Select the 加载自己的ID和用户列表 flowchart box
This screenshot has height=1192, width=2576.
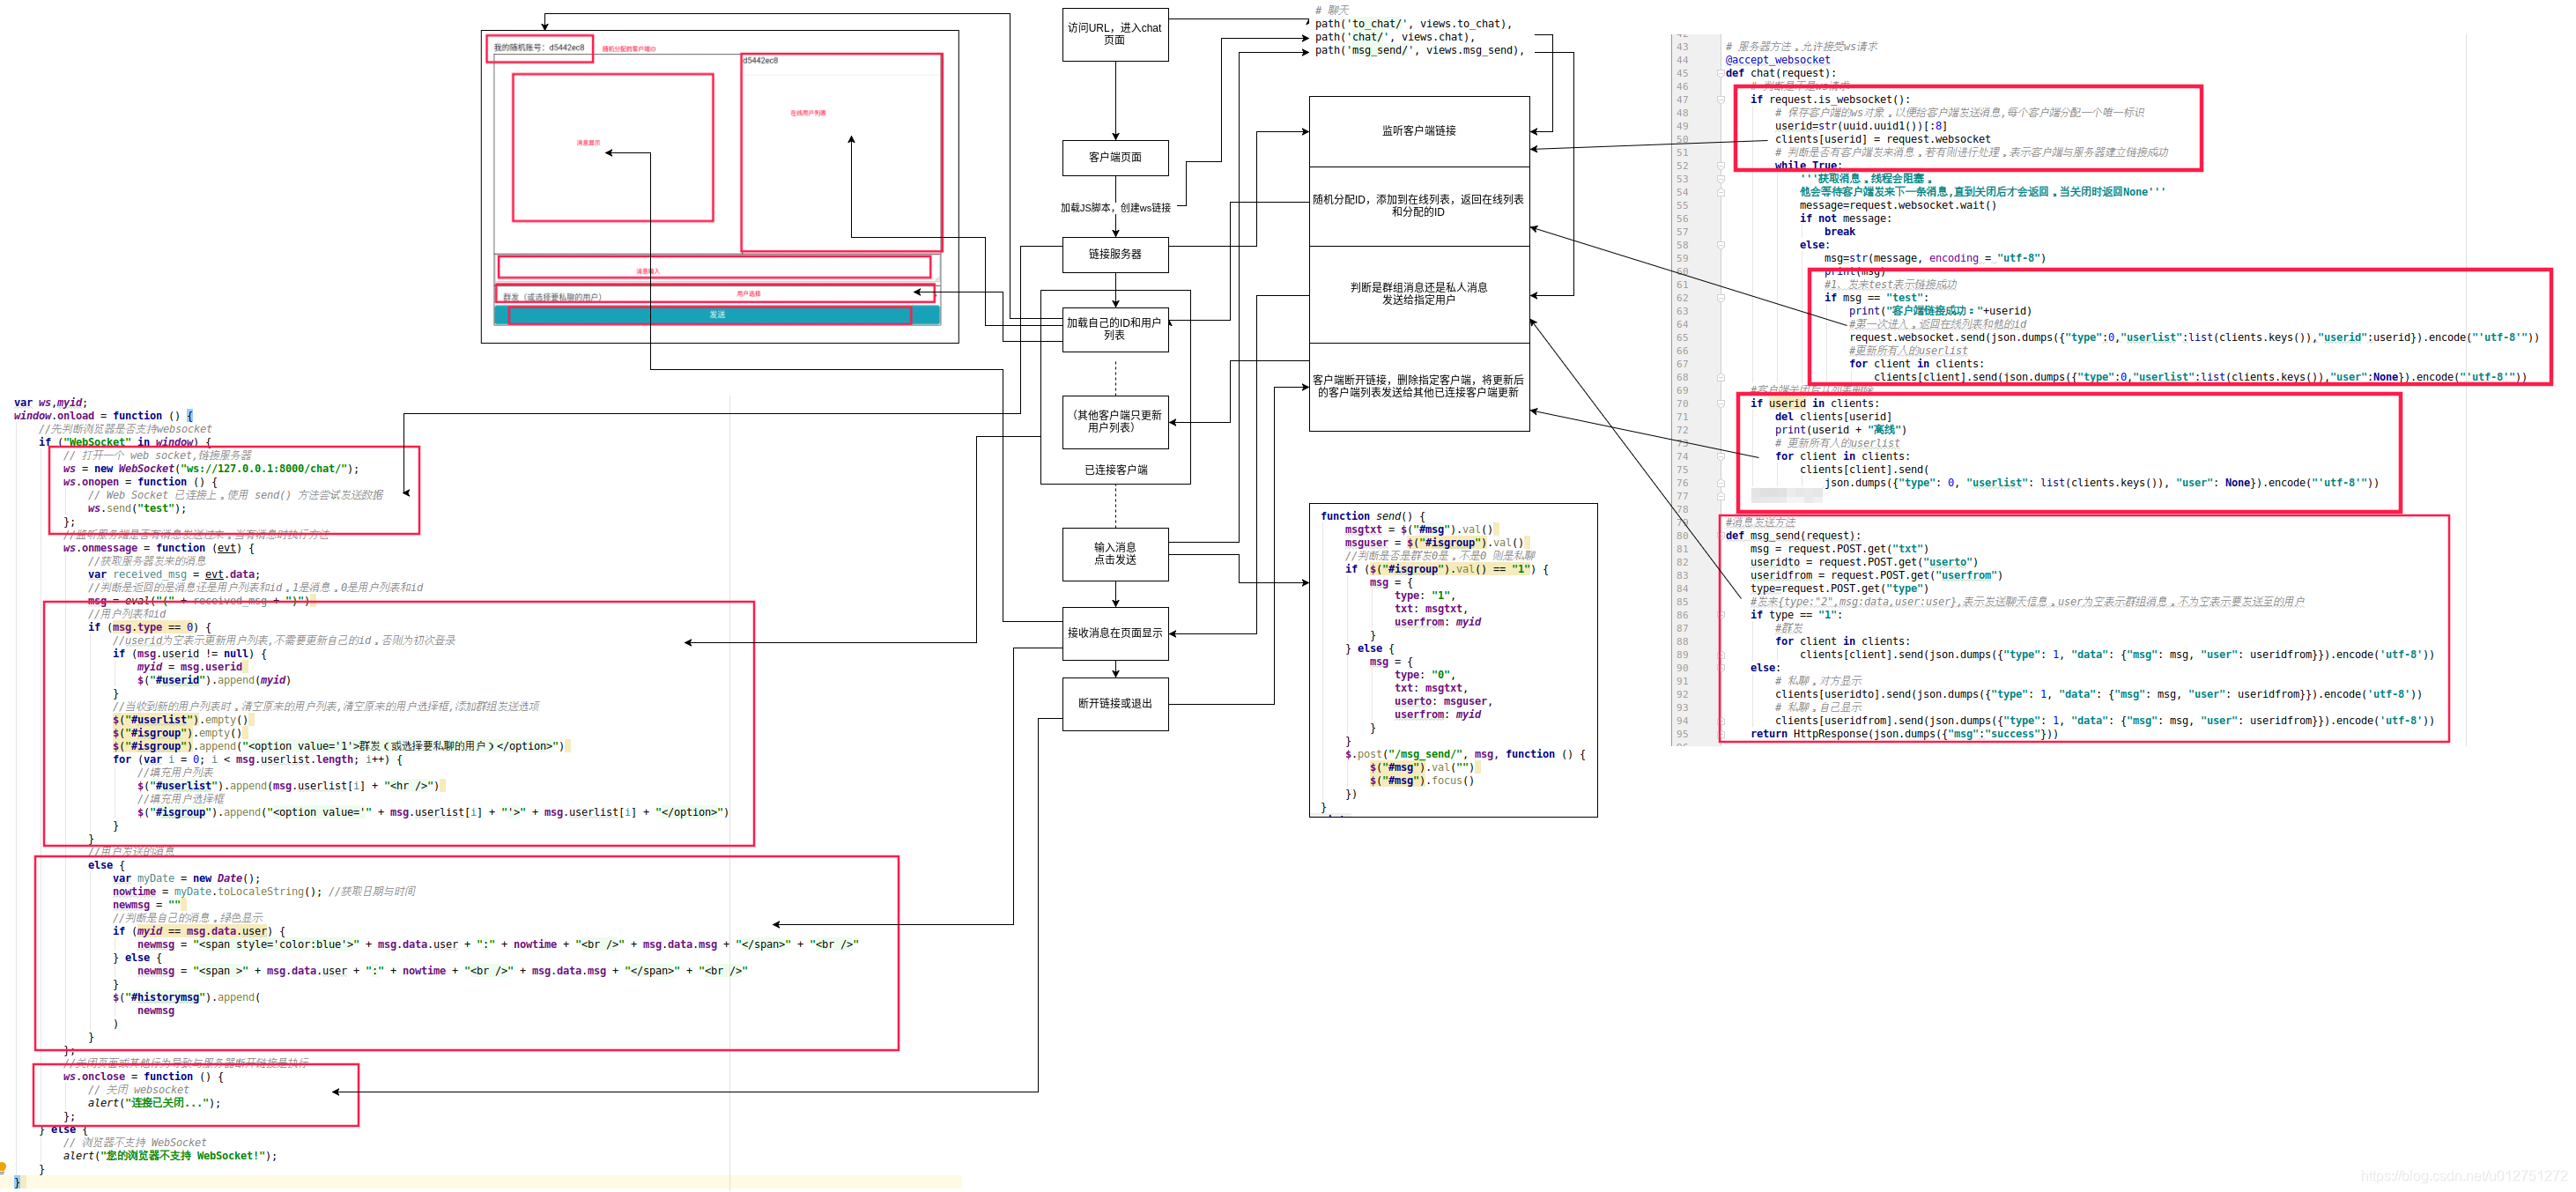click(1115, 329)
